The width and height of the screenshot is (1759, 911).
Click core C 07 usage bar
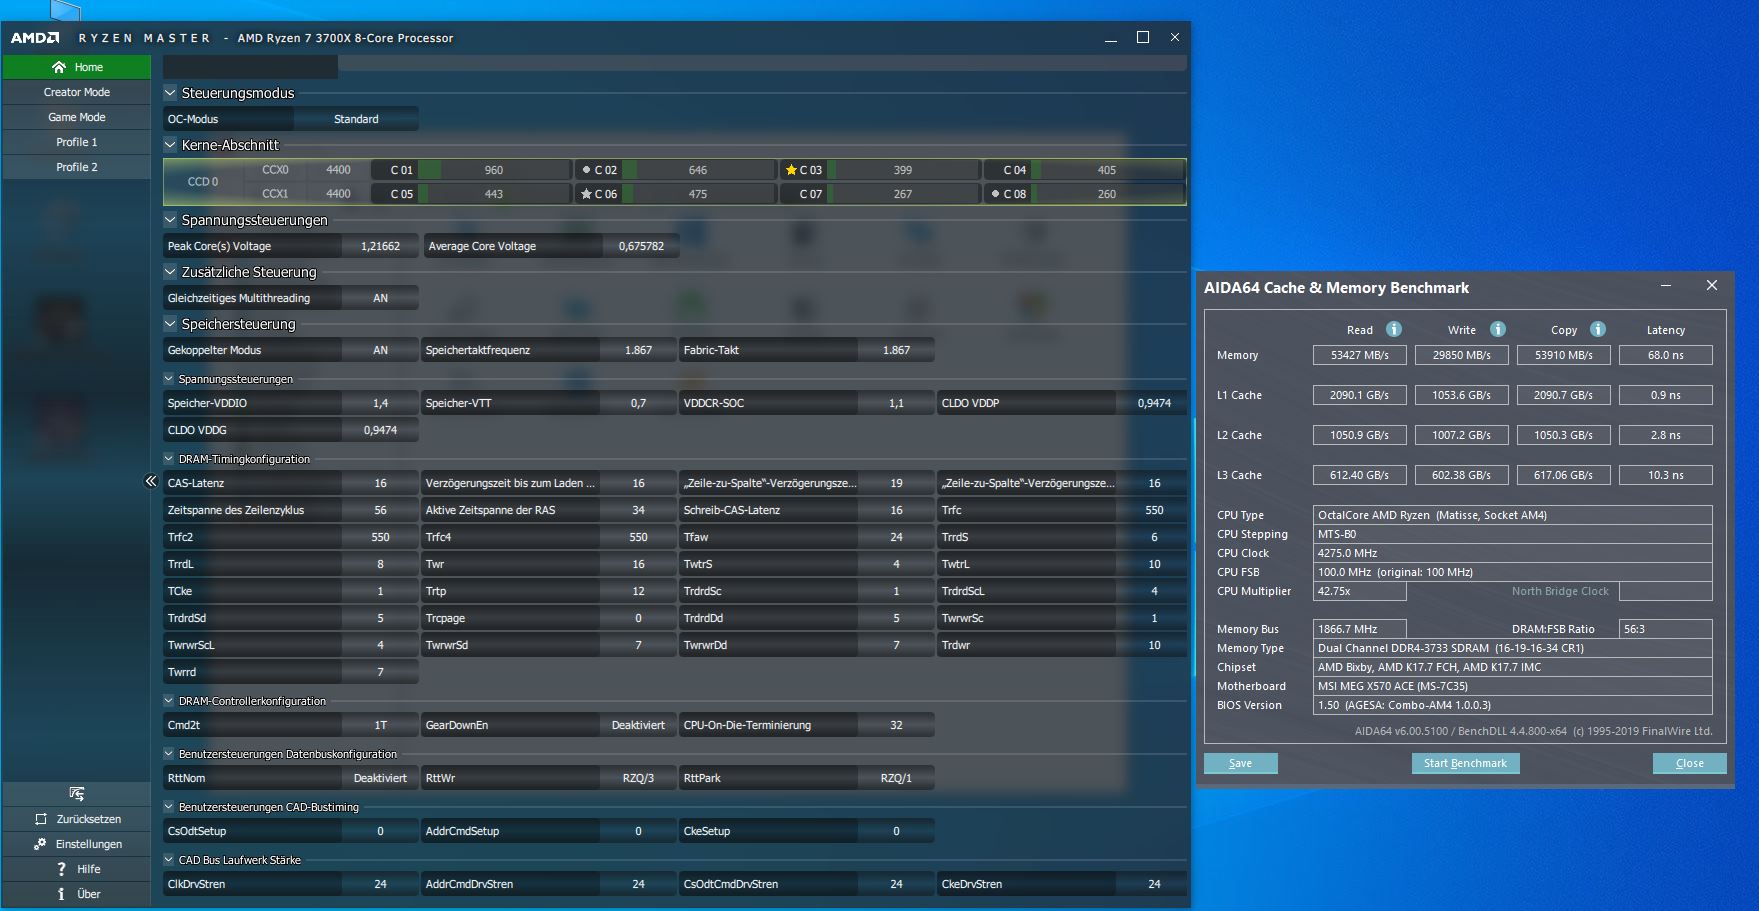point(902,194)
